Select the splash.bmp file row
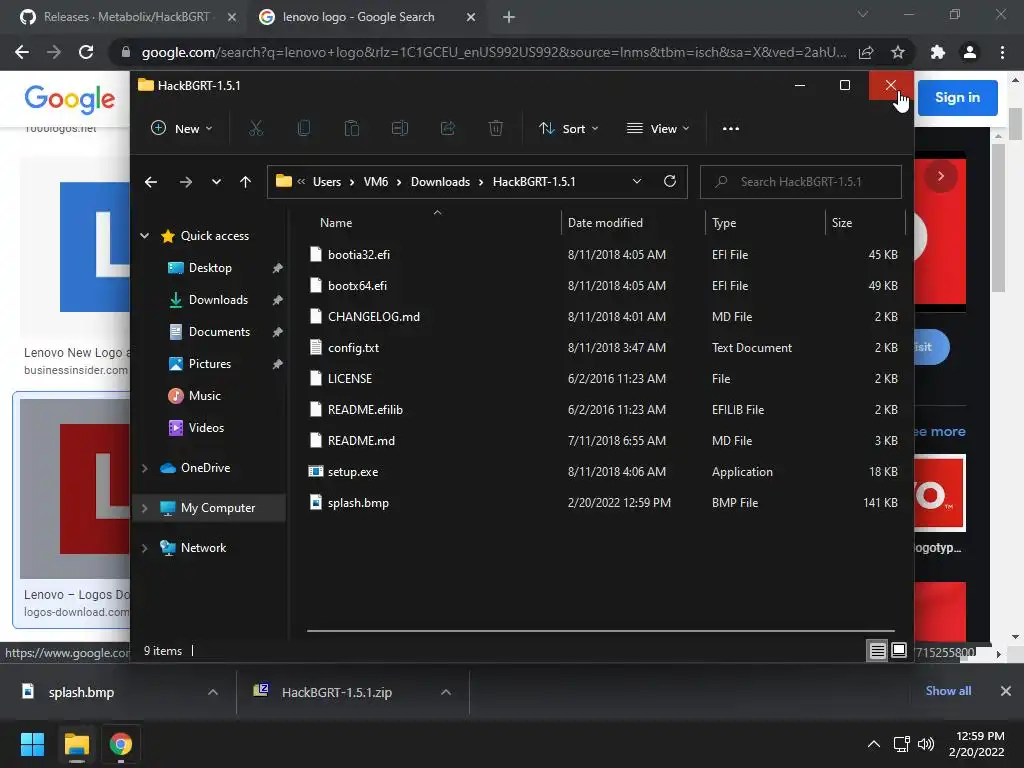 605,503
